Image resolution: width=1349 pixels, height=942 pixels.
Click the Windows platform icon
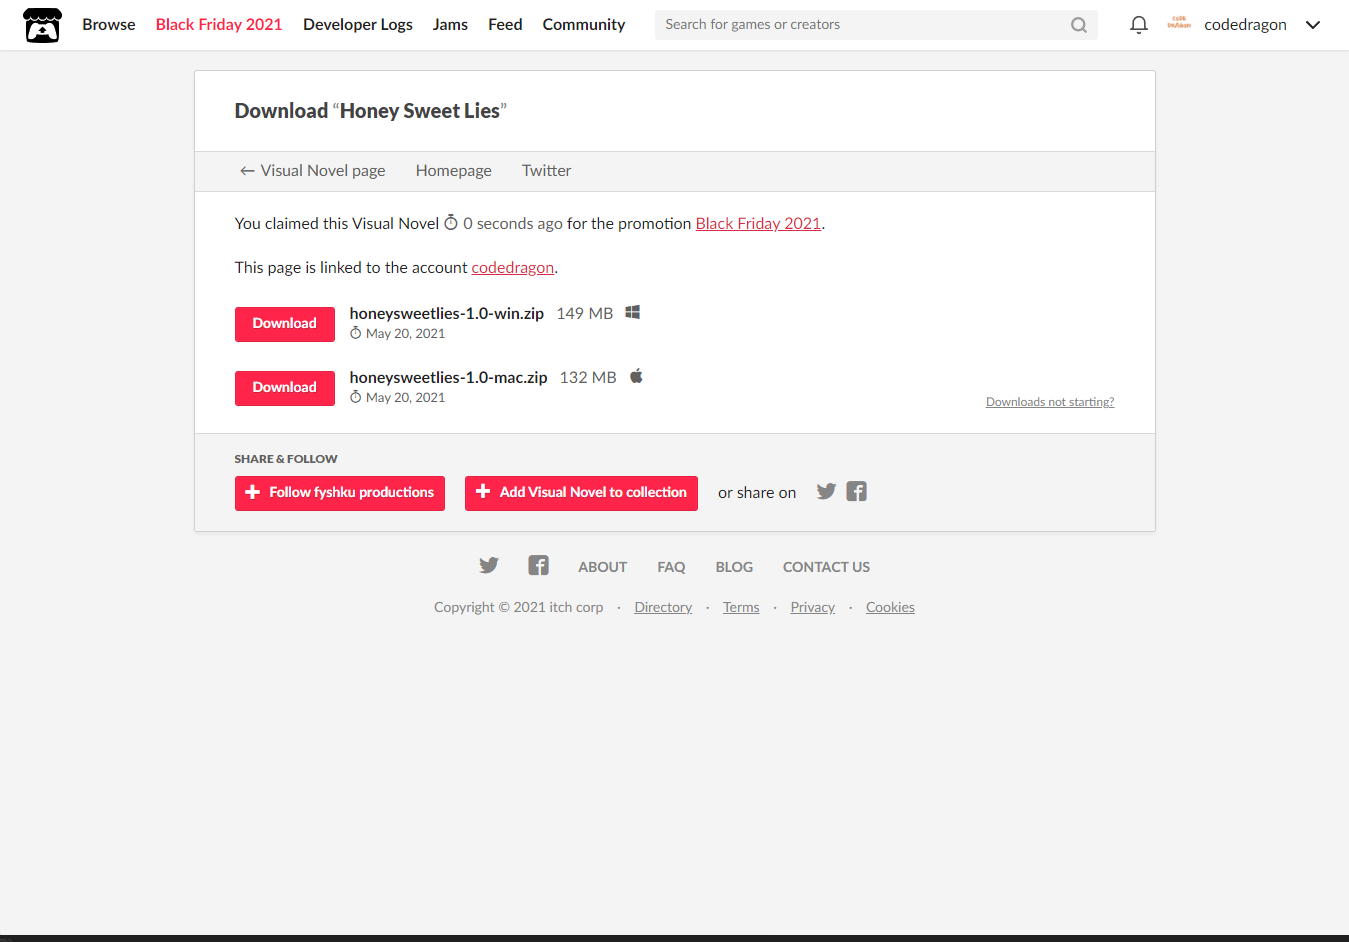pyautogui.click(x=632, y=313)
